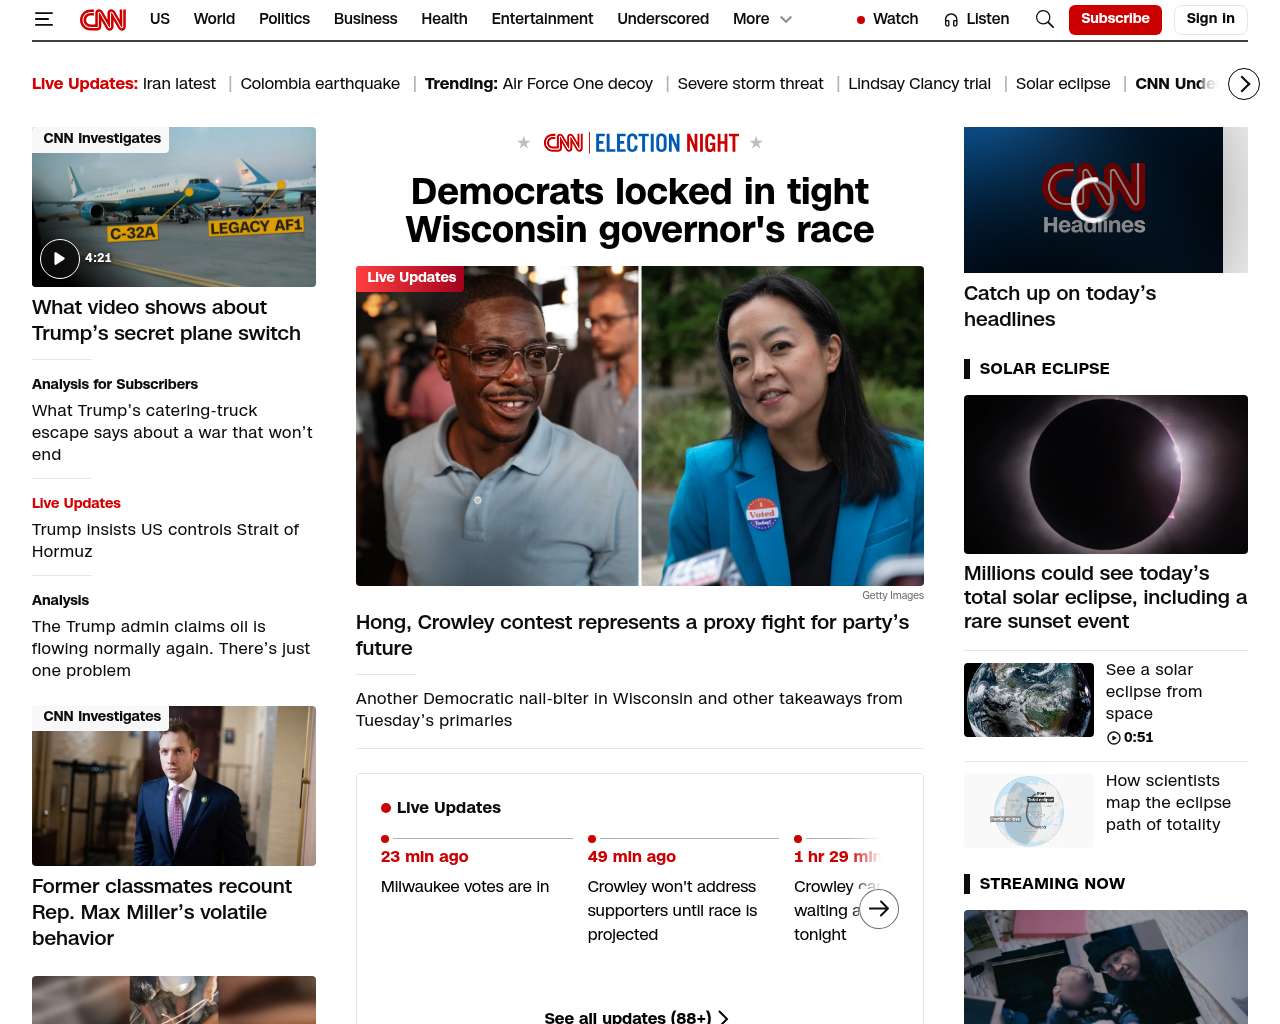Open the total solar eclipse image
1280x1024 pixels.
[x=1106, y=474]
